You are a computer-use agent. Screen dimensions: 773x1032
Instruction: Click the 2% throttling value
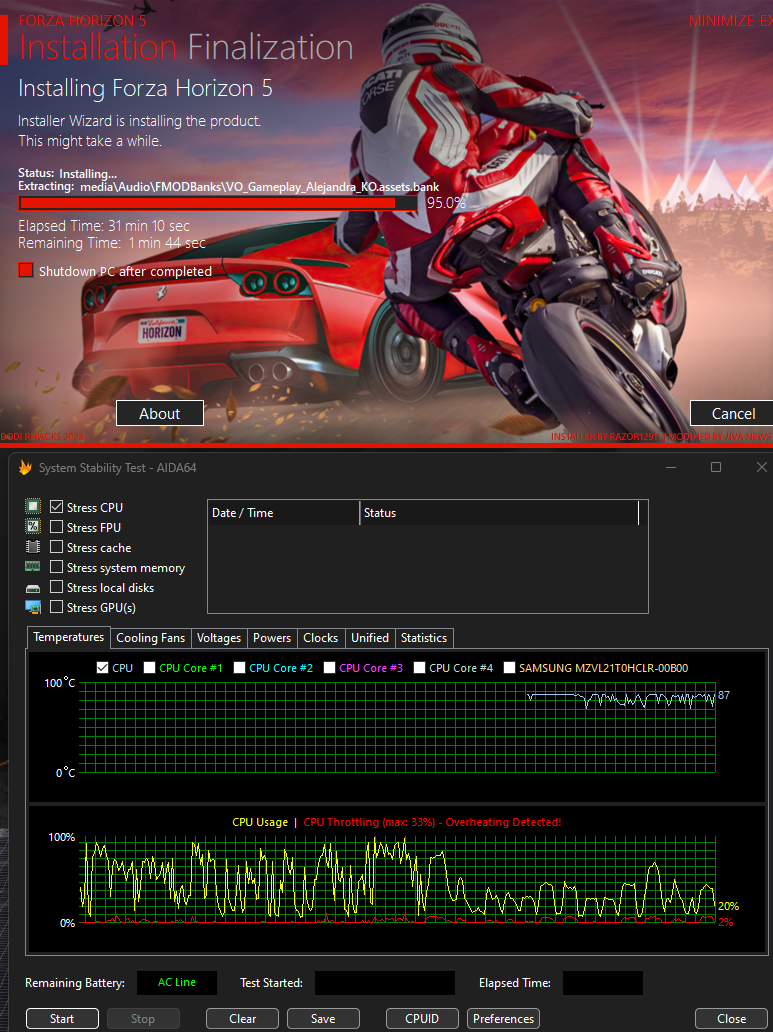click(x=726, y=922)
